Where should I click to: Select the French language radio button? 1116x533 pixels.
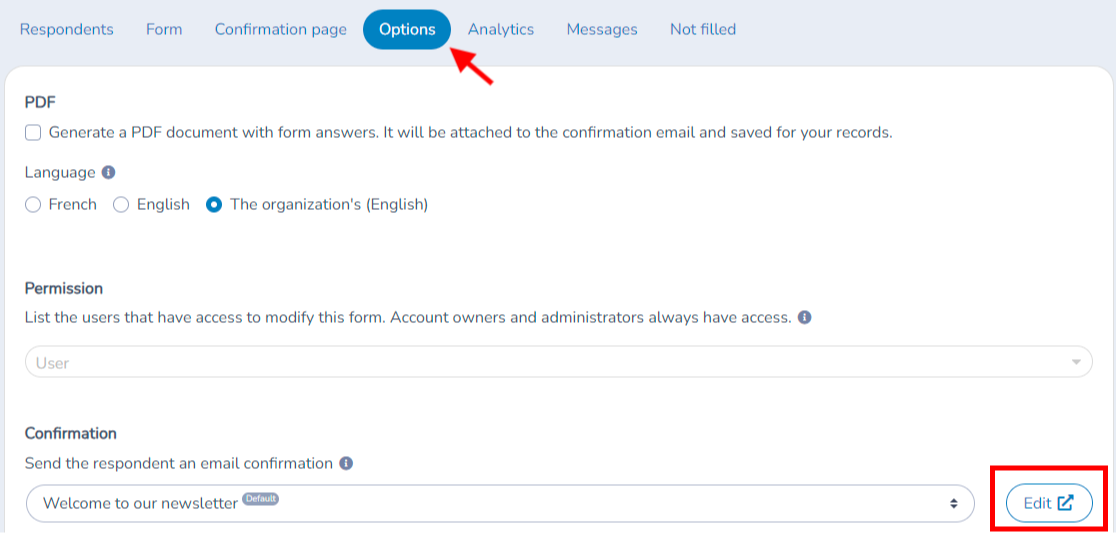[x=33, y=205]
